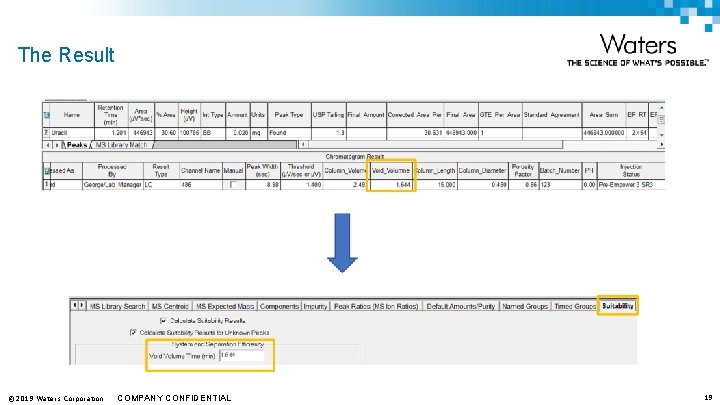Click the Injection Status column header

click(631, 171)
